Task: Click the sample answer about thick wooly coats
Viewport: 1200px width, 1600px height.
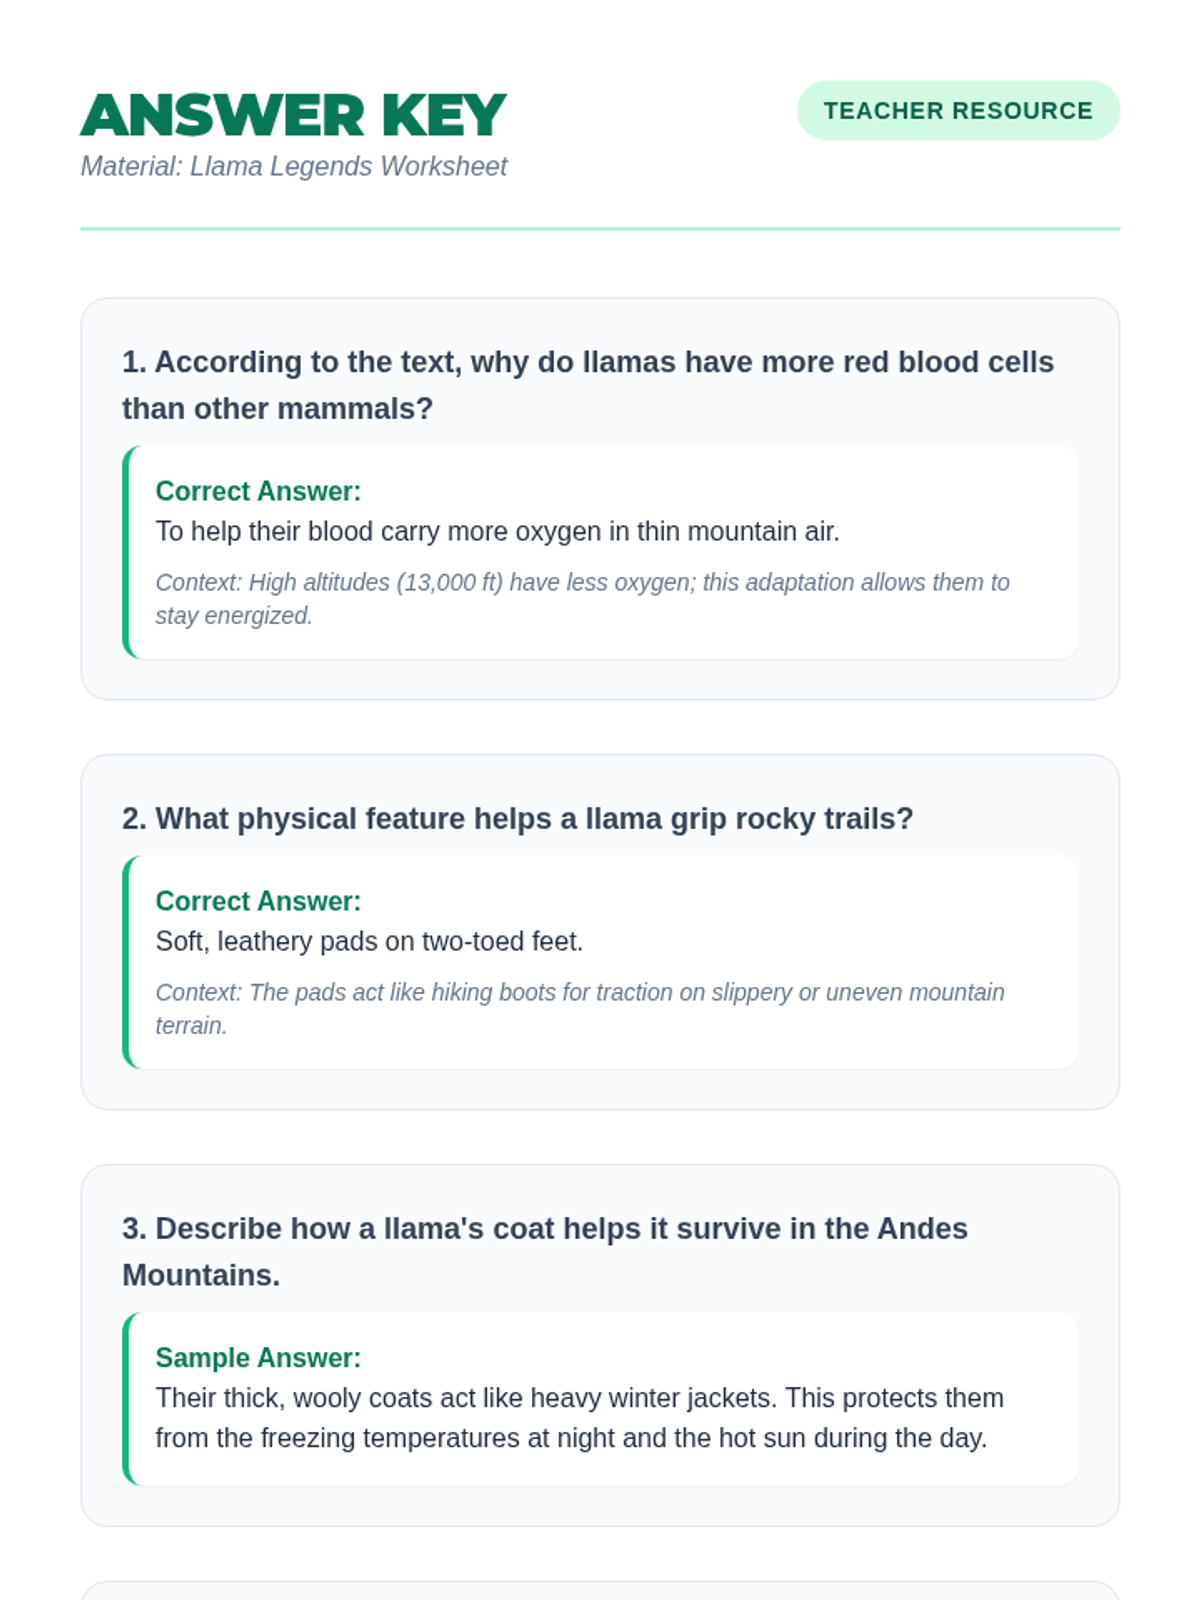Action: (x=579, y=1418)
